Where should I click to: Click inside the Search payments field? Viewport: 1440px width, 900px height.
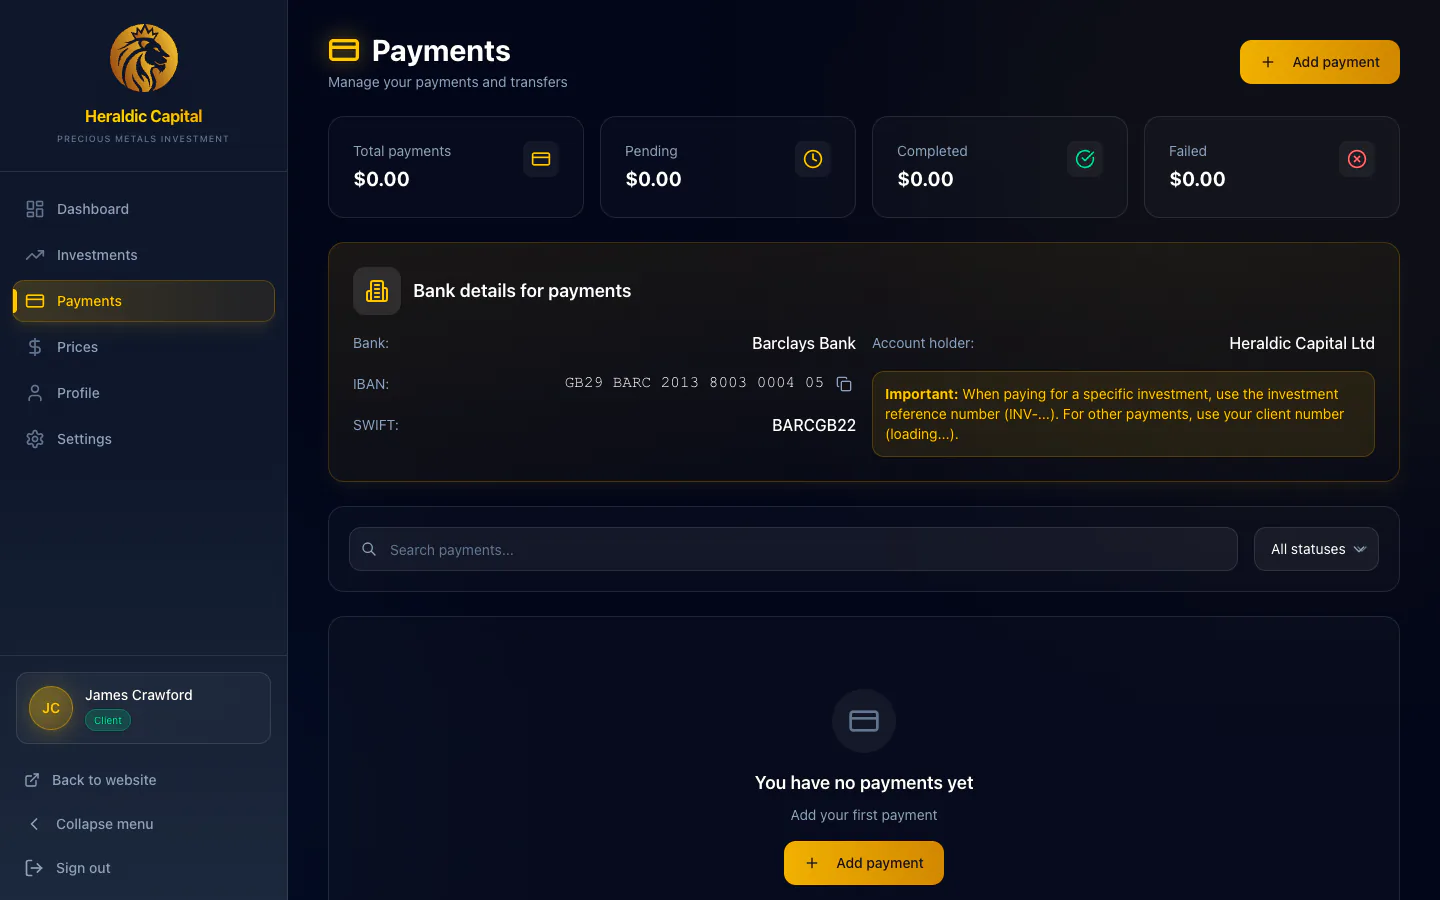(700, 549)
